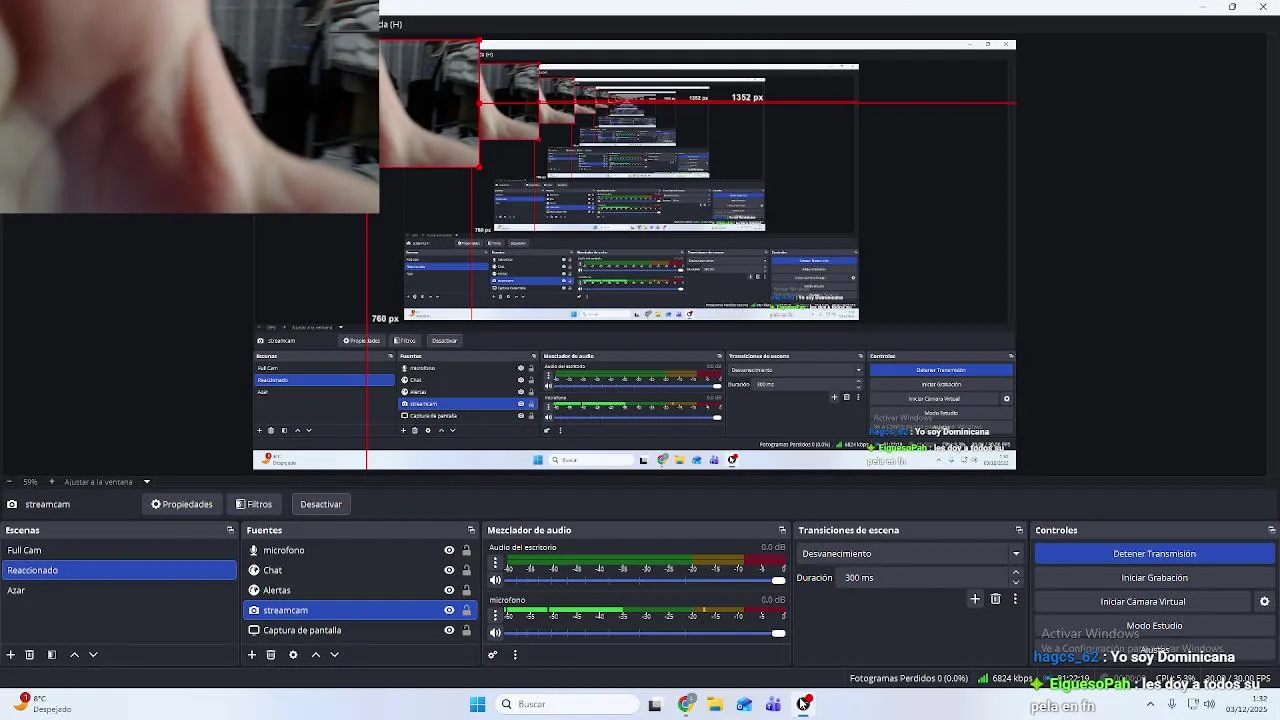1280x720 pixels.
Task: Toggle lock on Alertas source
Action: coord(466,590)
